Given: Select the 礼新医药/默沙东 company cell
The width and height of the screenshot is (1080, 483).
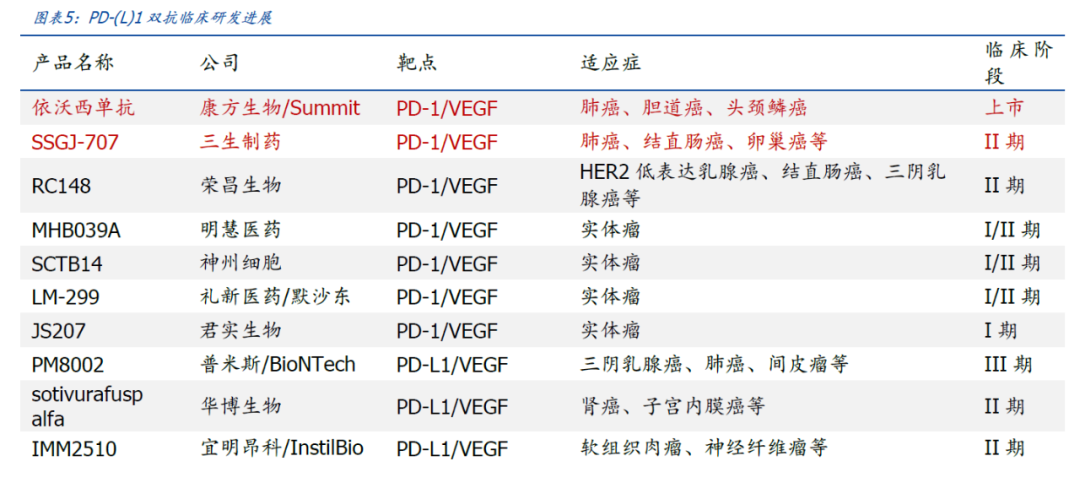Looking at the screenshot, I should 275,297.
